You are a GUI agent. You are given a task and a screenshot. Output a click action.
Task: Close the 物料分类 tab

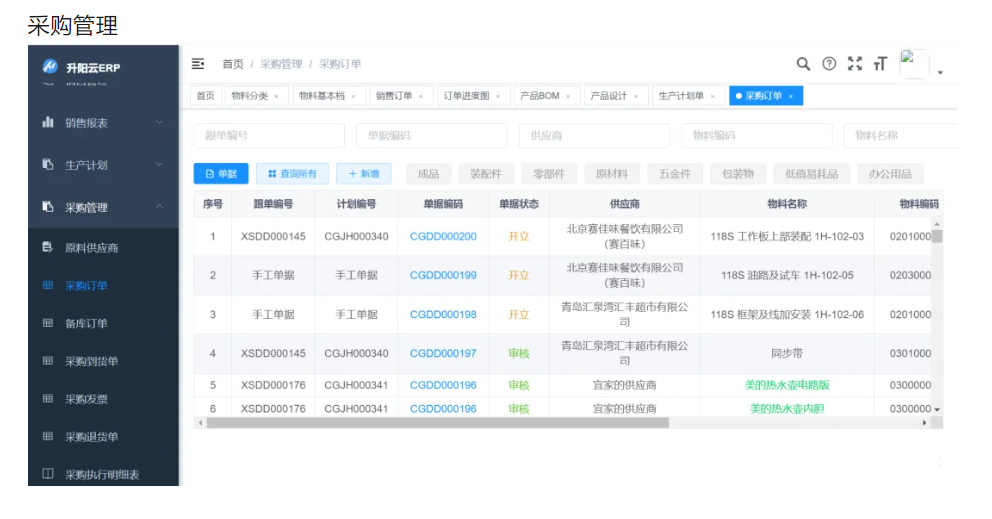click(276, 97)
